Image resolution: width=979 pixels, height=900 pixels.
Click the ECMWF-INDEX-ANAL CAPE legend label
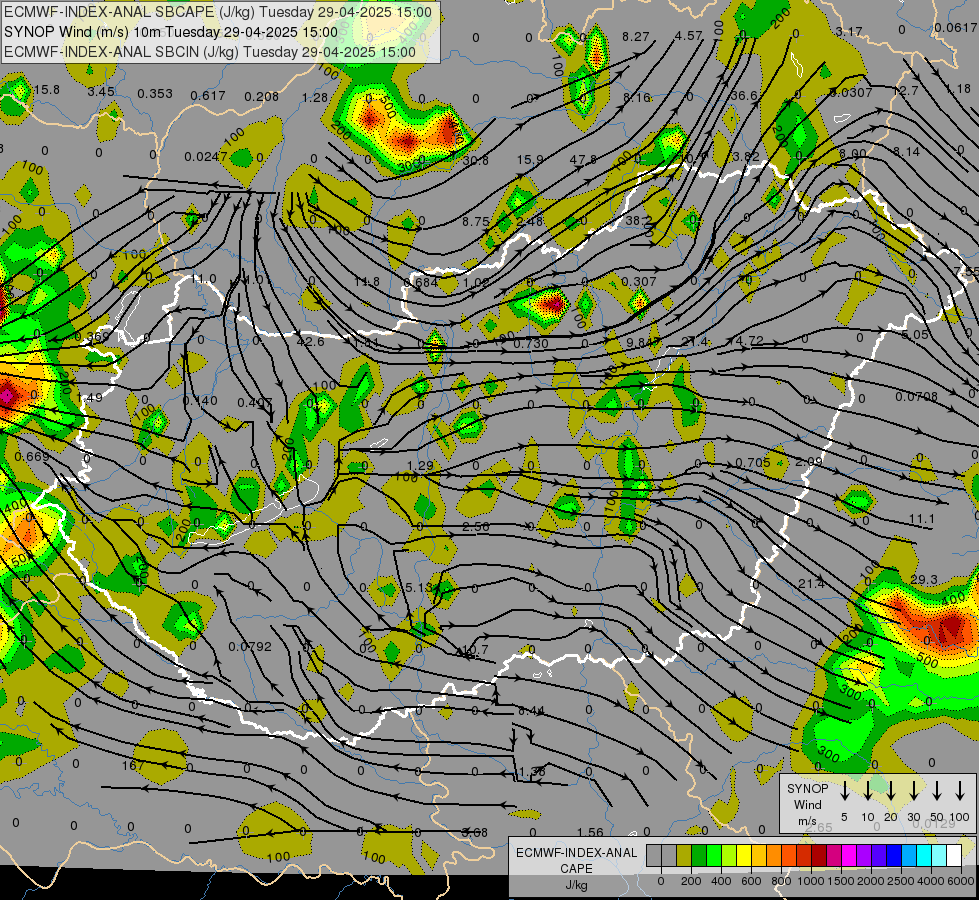click(x=576, y=860)
